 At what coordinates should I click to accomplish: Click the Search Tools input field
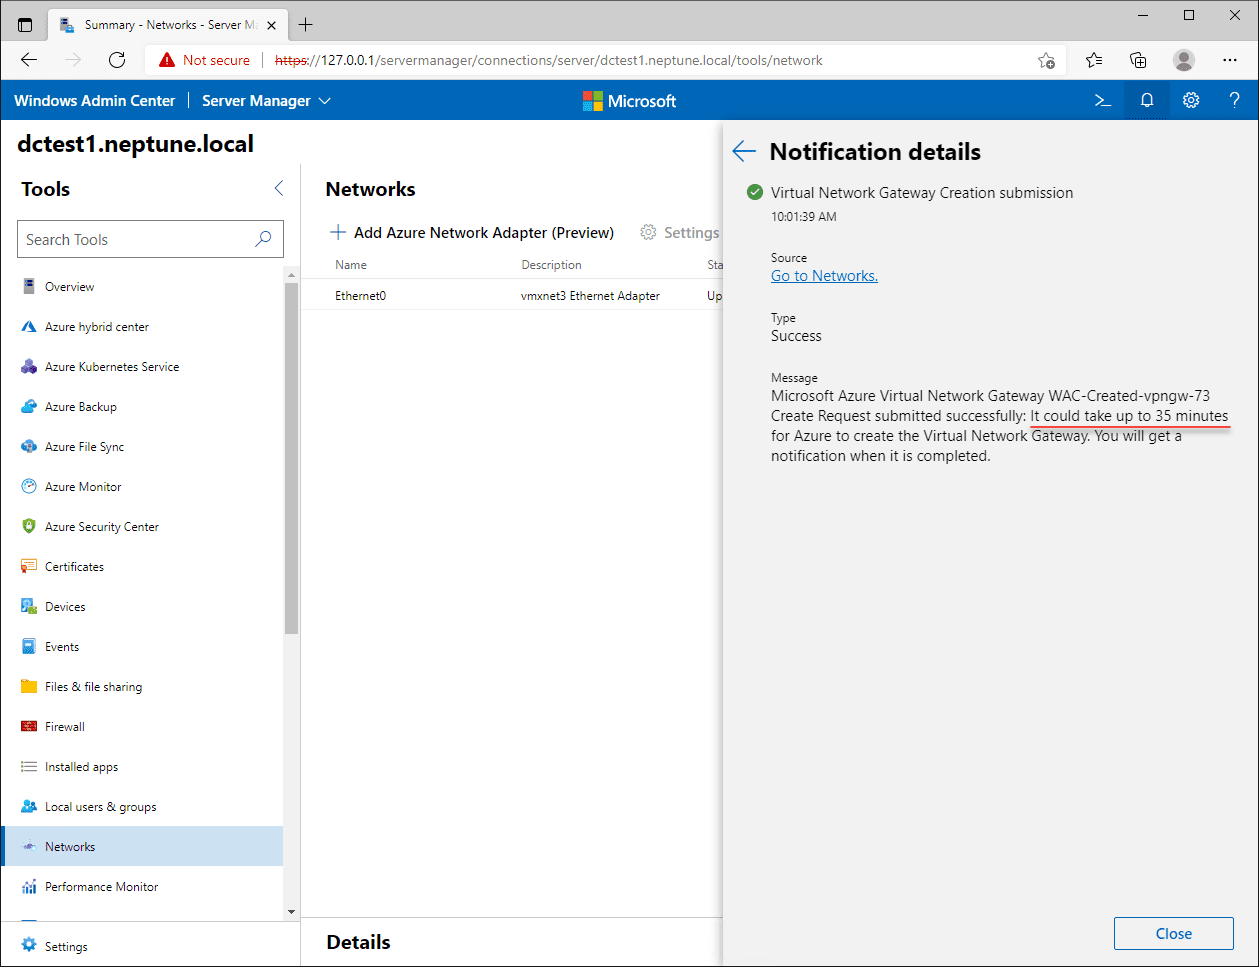coord(138,240)
